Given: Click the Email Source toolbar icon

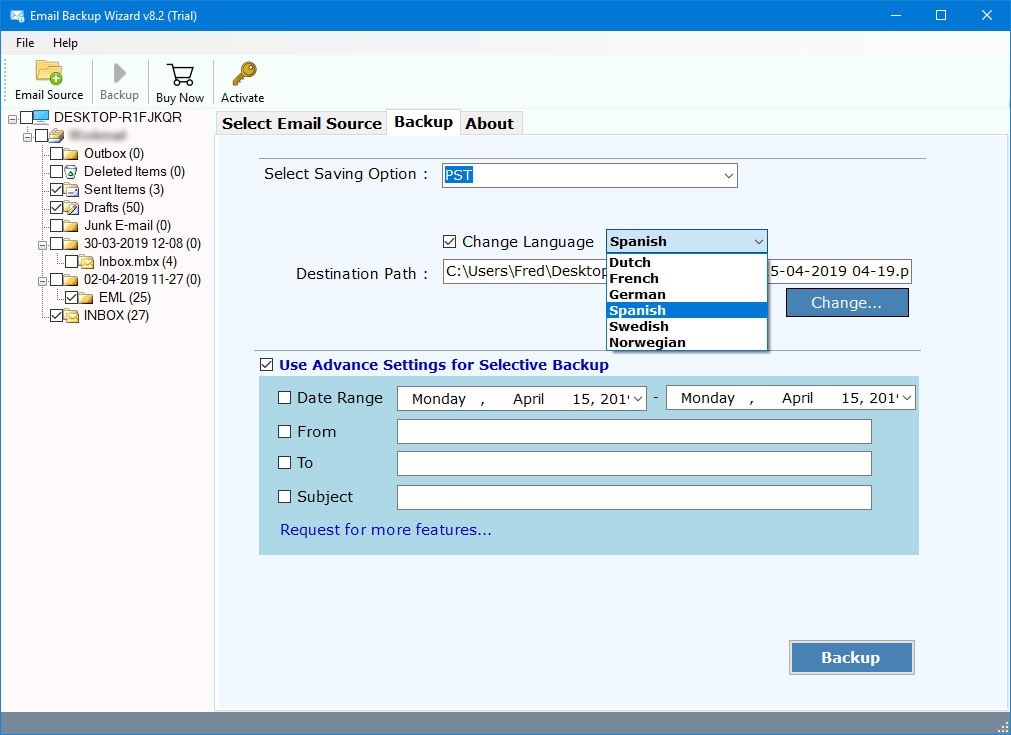Looking at the screenshot, I should click(49, 72).
